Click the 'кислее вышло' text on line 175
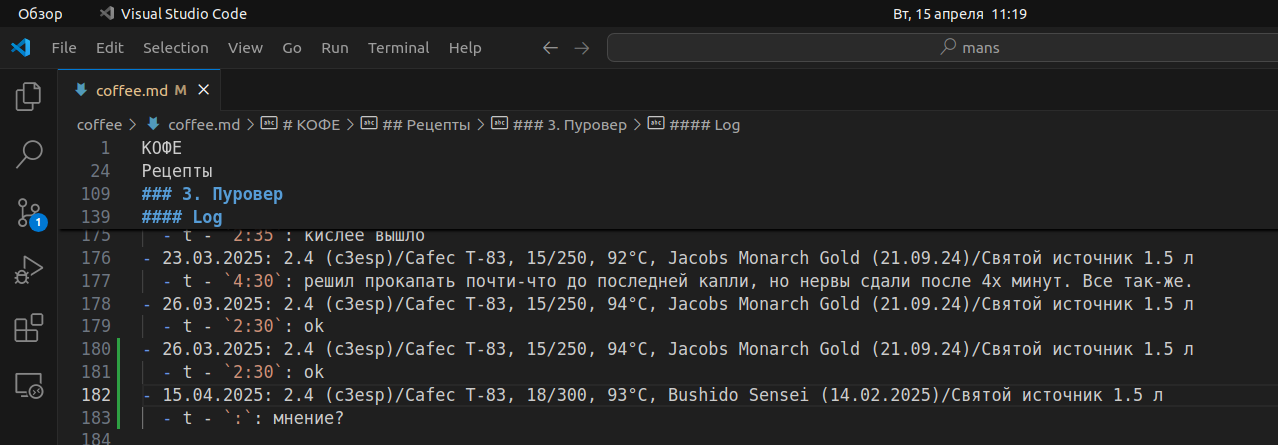Screen dimensions: 1278x445 click(364, 236)
